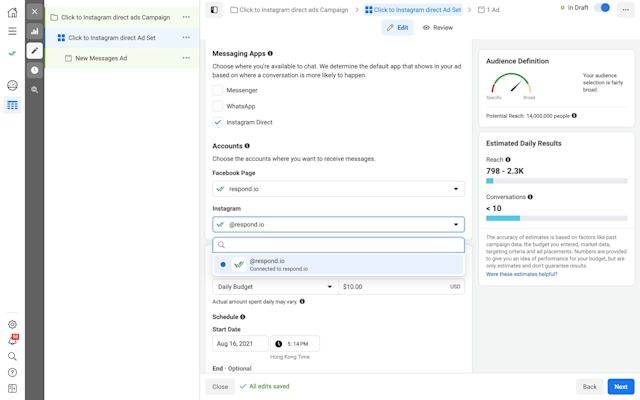Uncheck the Instagram Direct checkbox
The image size is (640, 400).
tap(218, 122)
